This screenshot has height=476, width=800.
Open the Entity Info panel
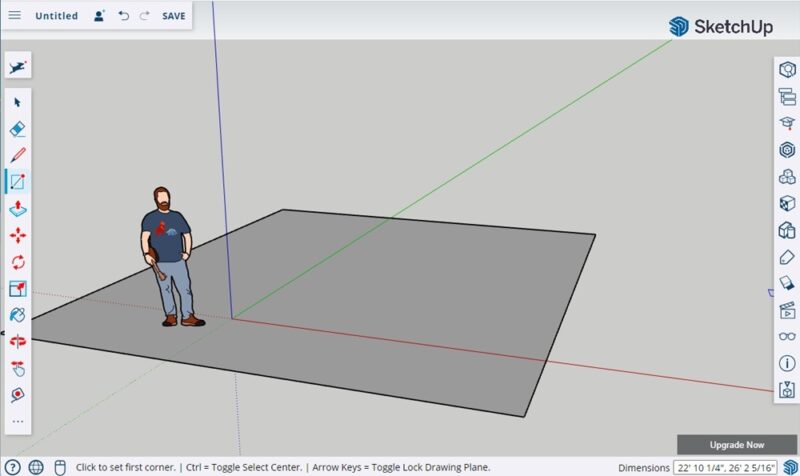coord(787,69)
